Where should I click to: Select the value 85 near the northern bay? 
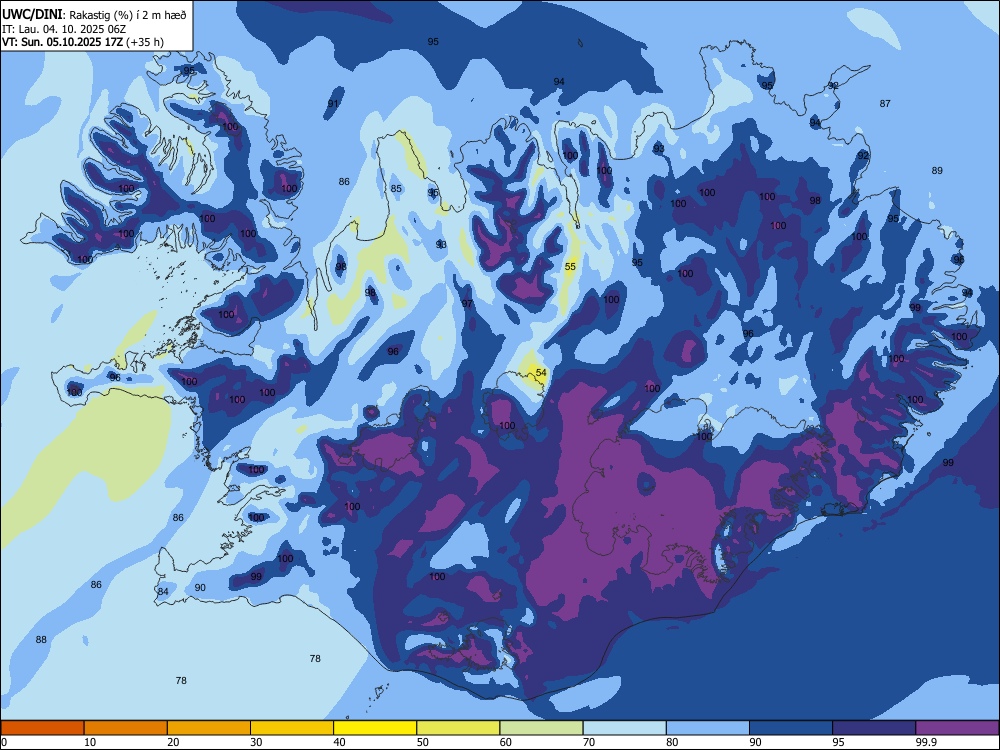pos(396,188)
